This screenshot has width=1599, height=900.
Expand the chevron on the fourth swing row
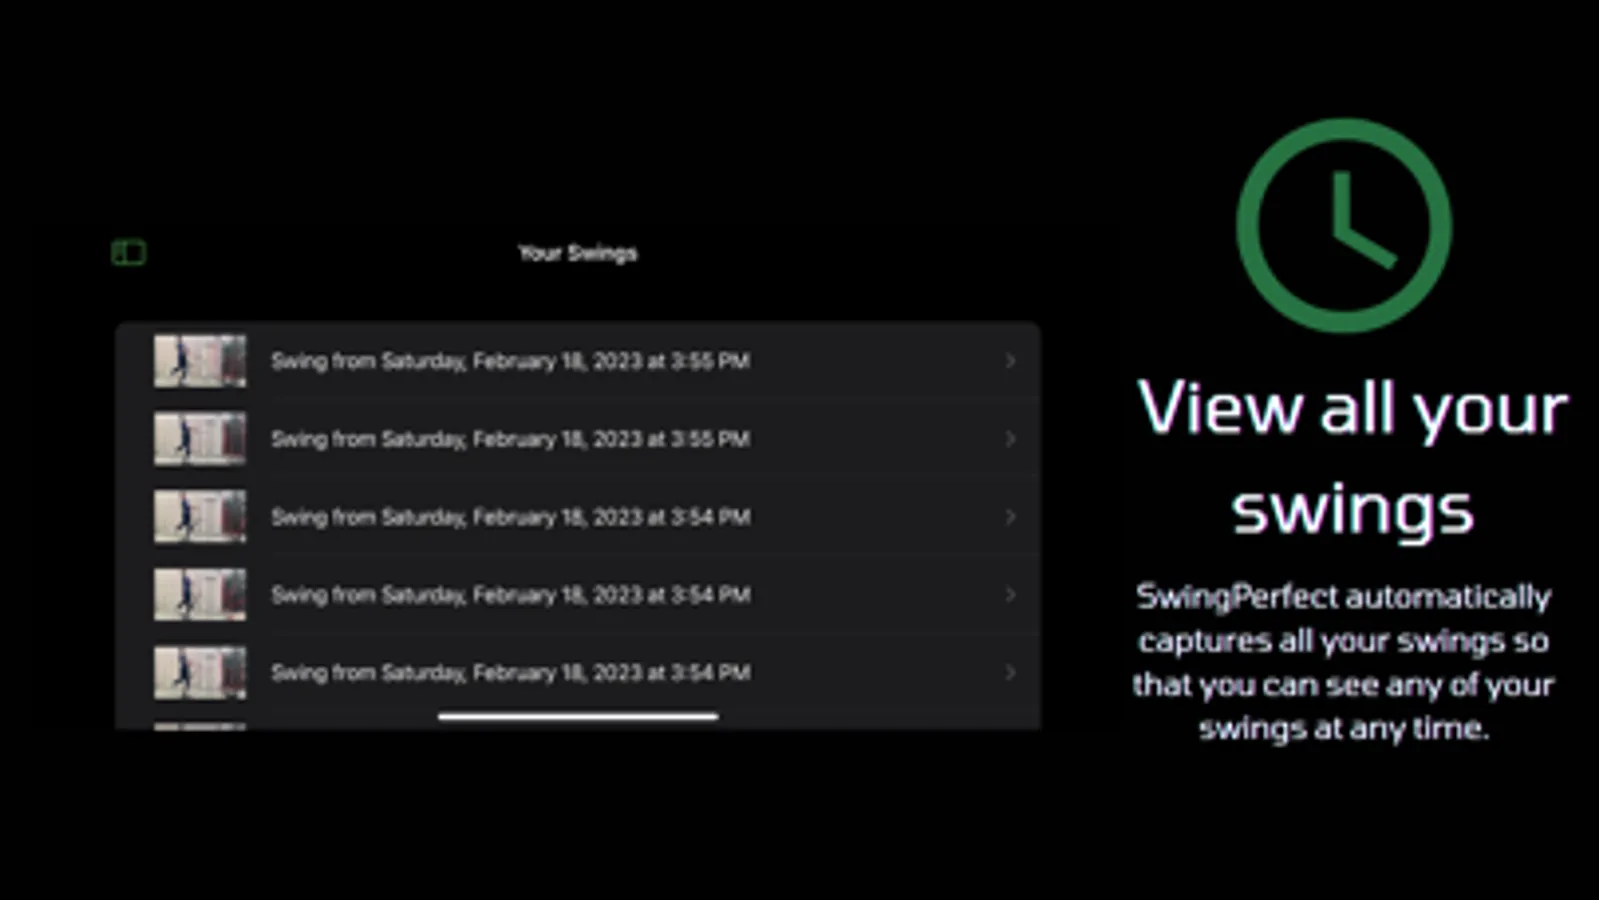(1010, 595)
